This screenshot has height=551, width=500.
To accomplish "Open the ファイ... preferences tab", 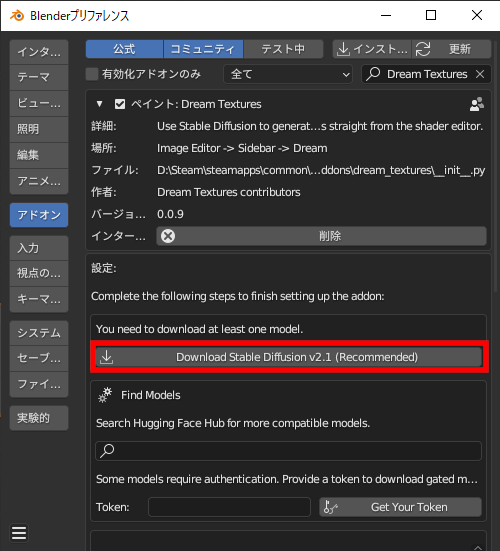I will pyautogui.click(x=39, y=384).
